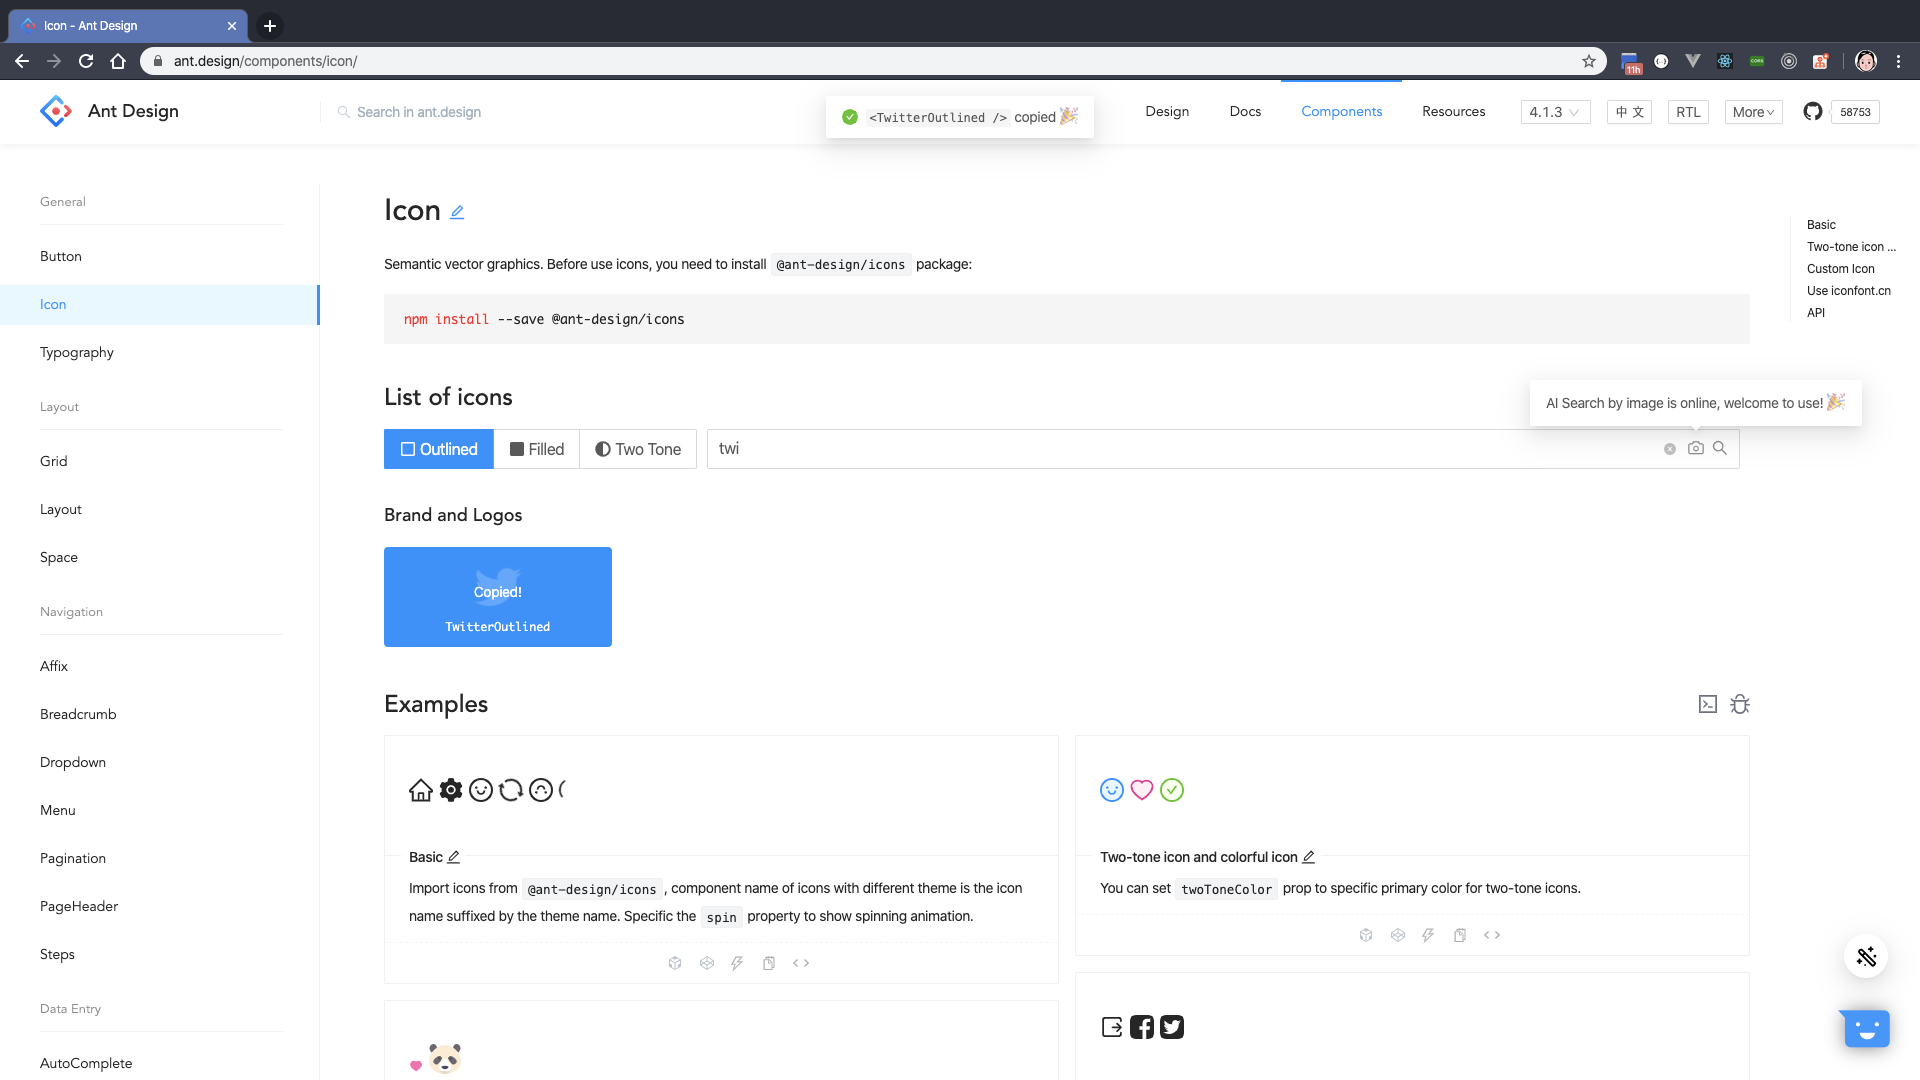Open Typography in the sidebar
Viewport: 1920px width, 1080px height.
click(77, 352)
